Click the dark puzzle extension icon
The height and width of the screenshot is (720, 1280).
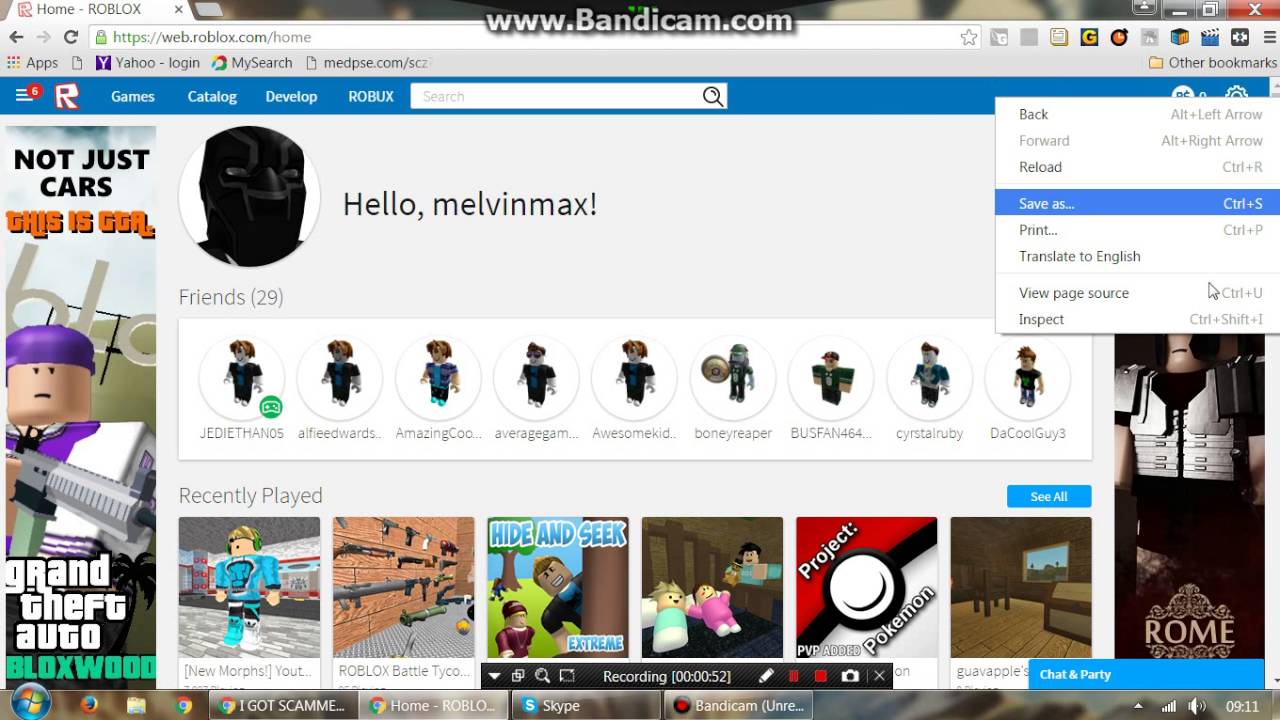(1240, 37)
